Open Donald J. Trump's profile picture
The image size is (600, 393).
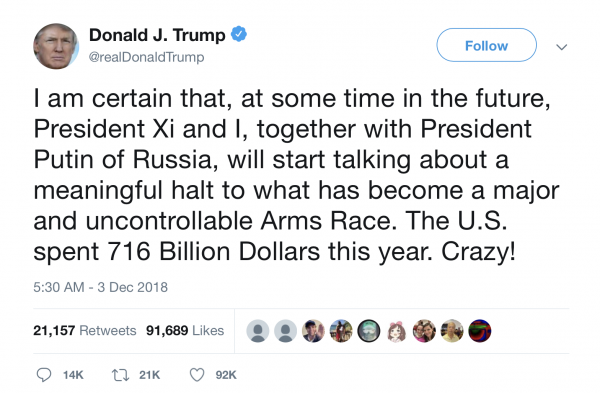(56, 46)
